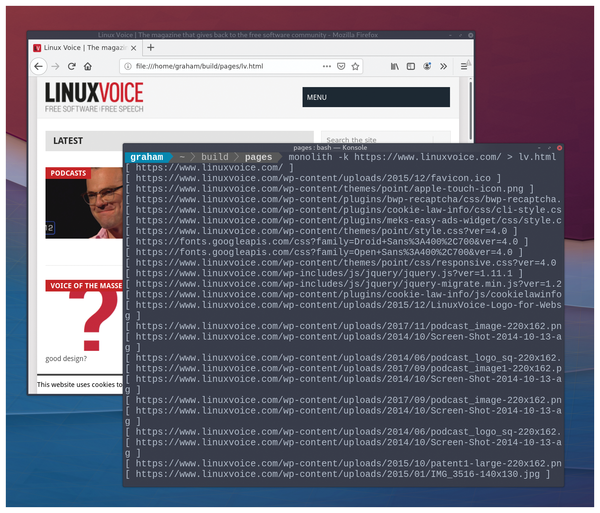Image resolution: width=600 pixels, height=513 pixels.
Task: Close the Firefox window
Action: click(x=470, y=35)
